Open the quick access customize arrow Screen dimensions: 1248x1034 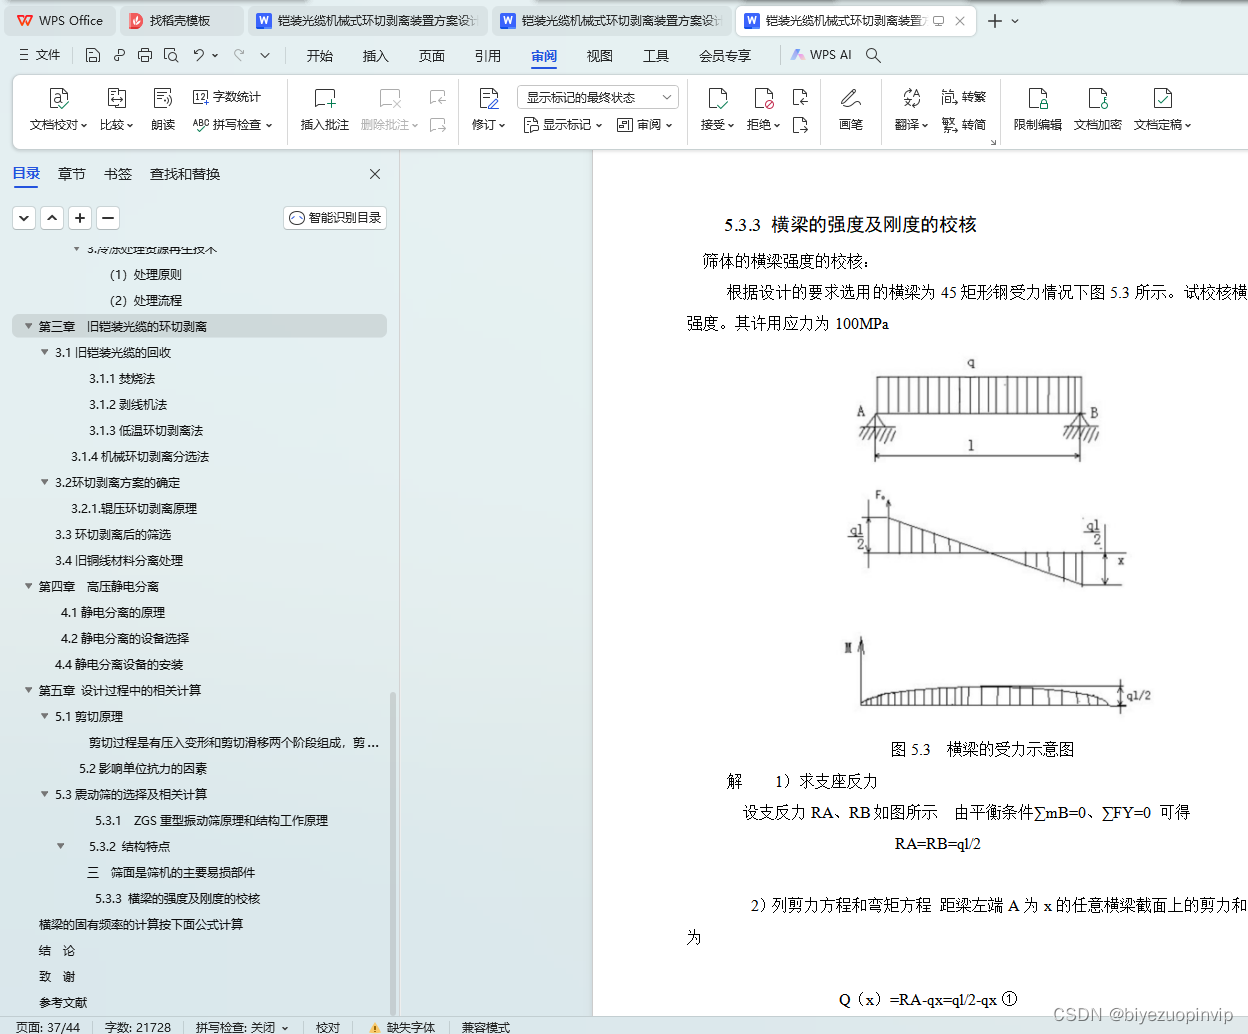(x=265, y=55)
